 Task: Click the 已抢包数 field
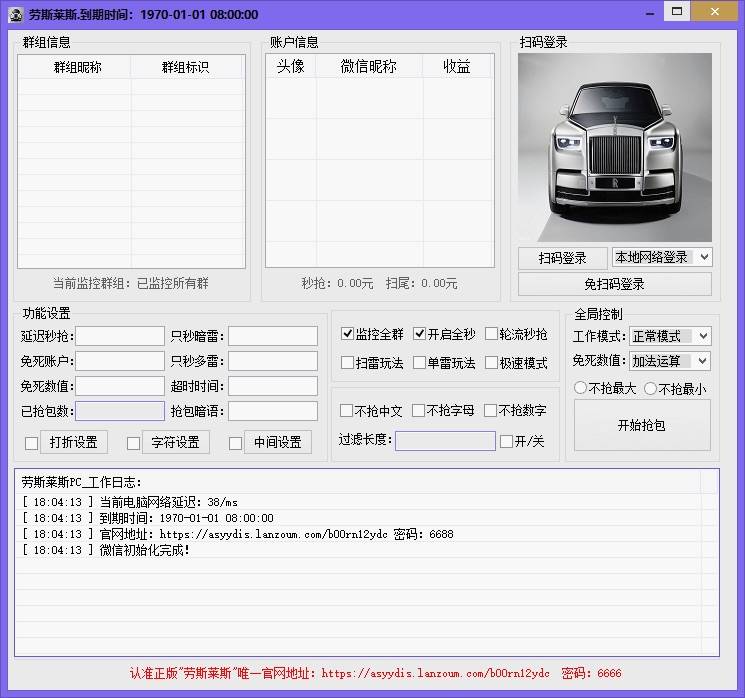tap(120, 411)
